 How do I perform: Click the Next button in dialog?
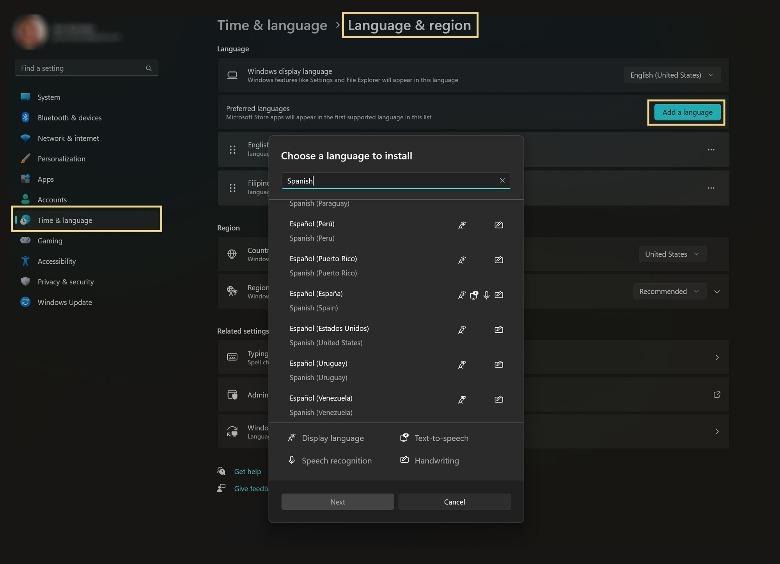coord(337,502)
